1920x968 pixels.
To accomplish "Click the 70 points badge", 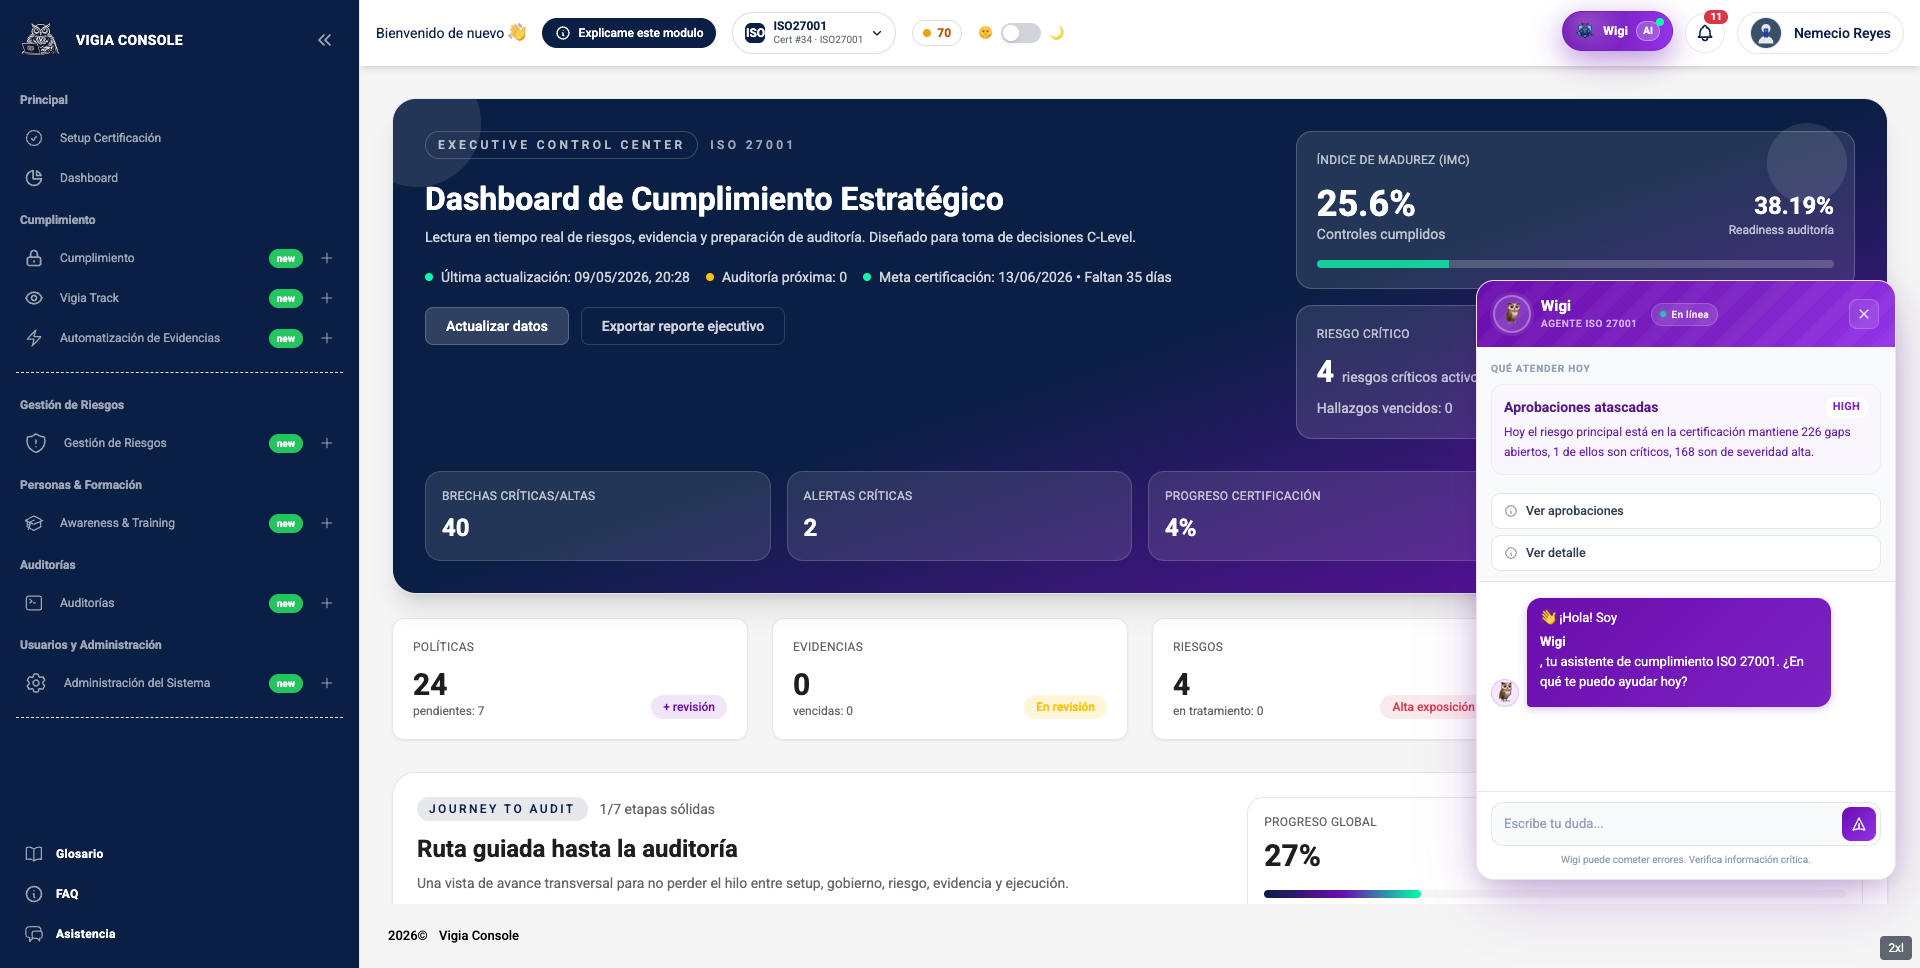I will point(937,33).
